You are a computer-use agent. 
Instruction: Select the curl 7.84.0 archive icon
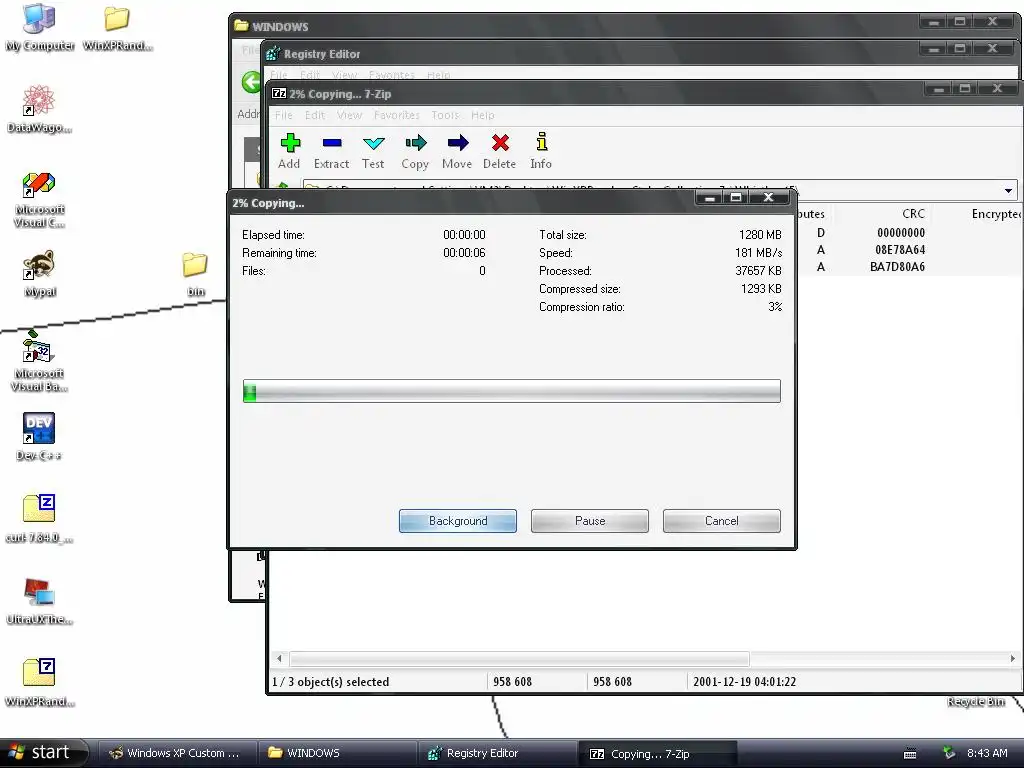coord(39,519)
